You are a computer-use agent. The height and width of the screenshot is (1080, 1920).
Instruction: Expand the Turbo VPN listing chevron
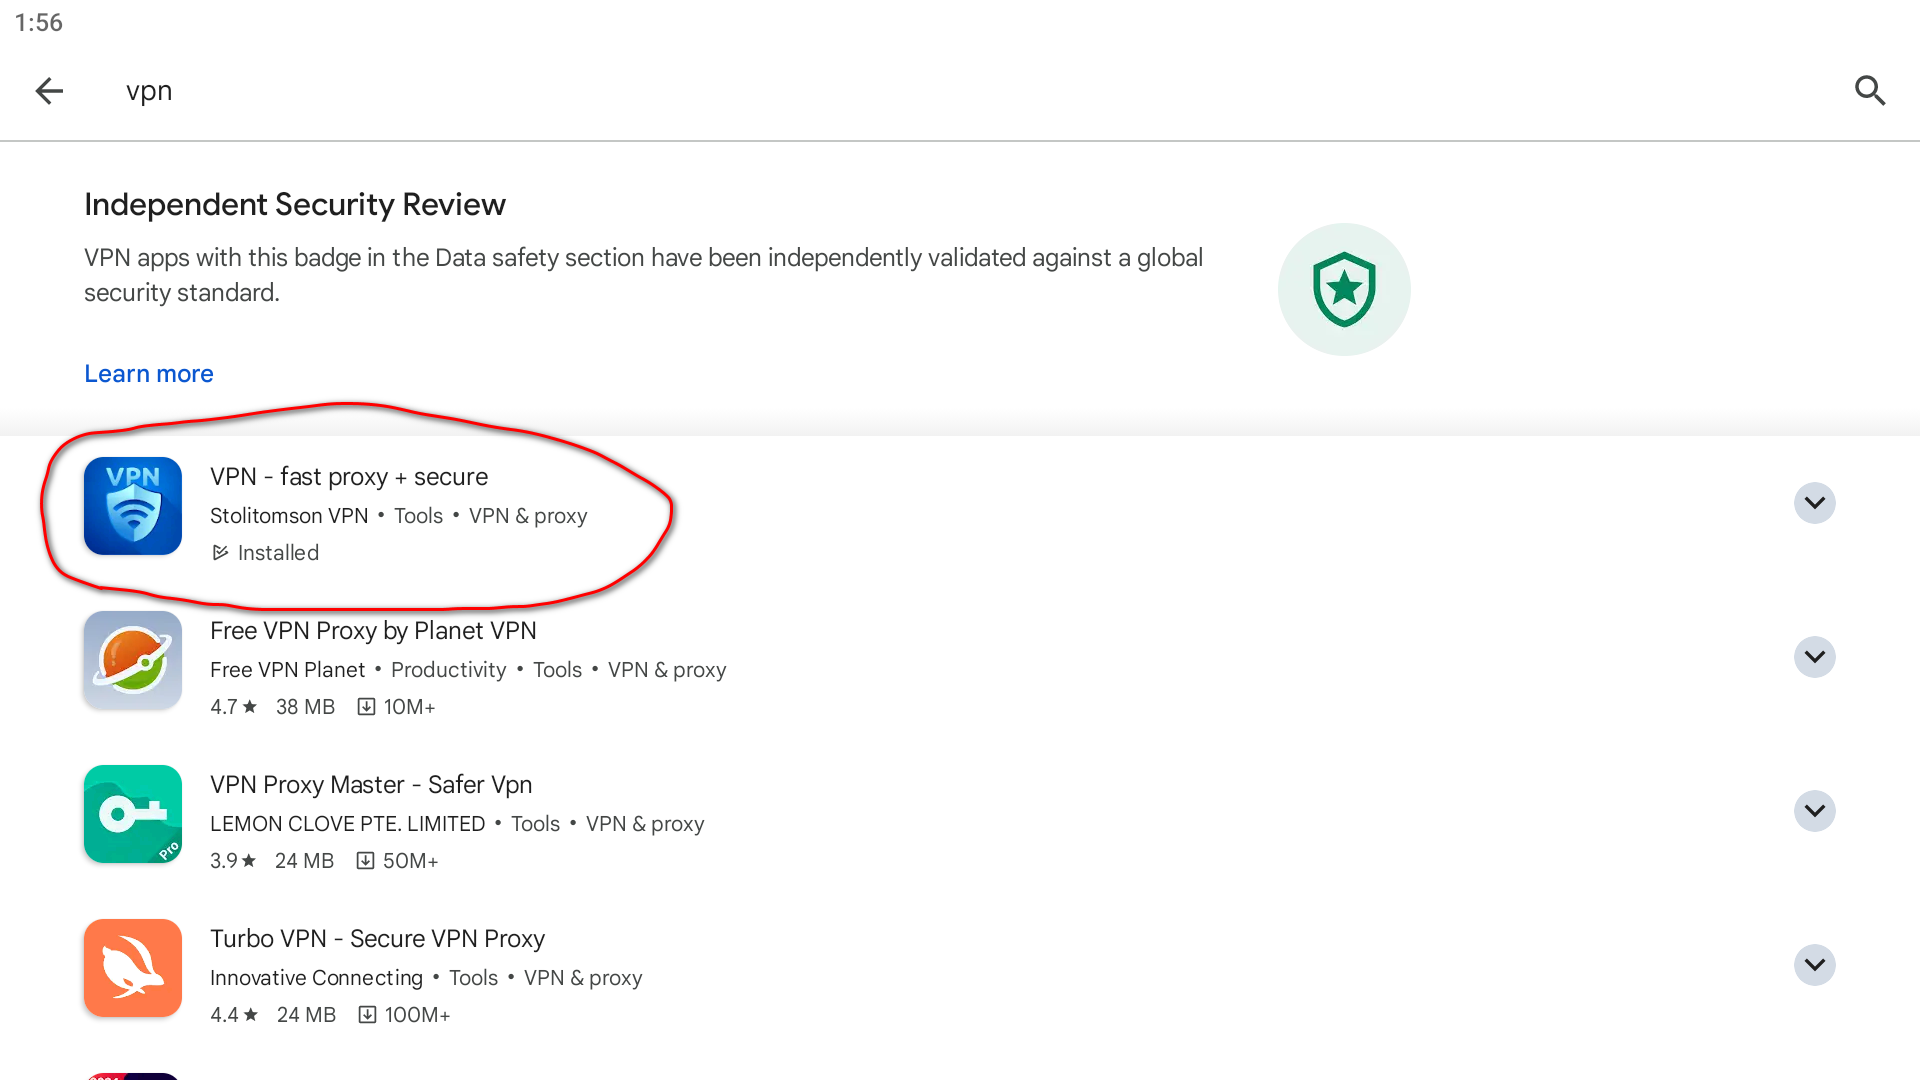1814,965
